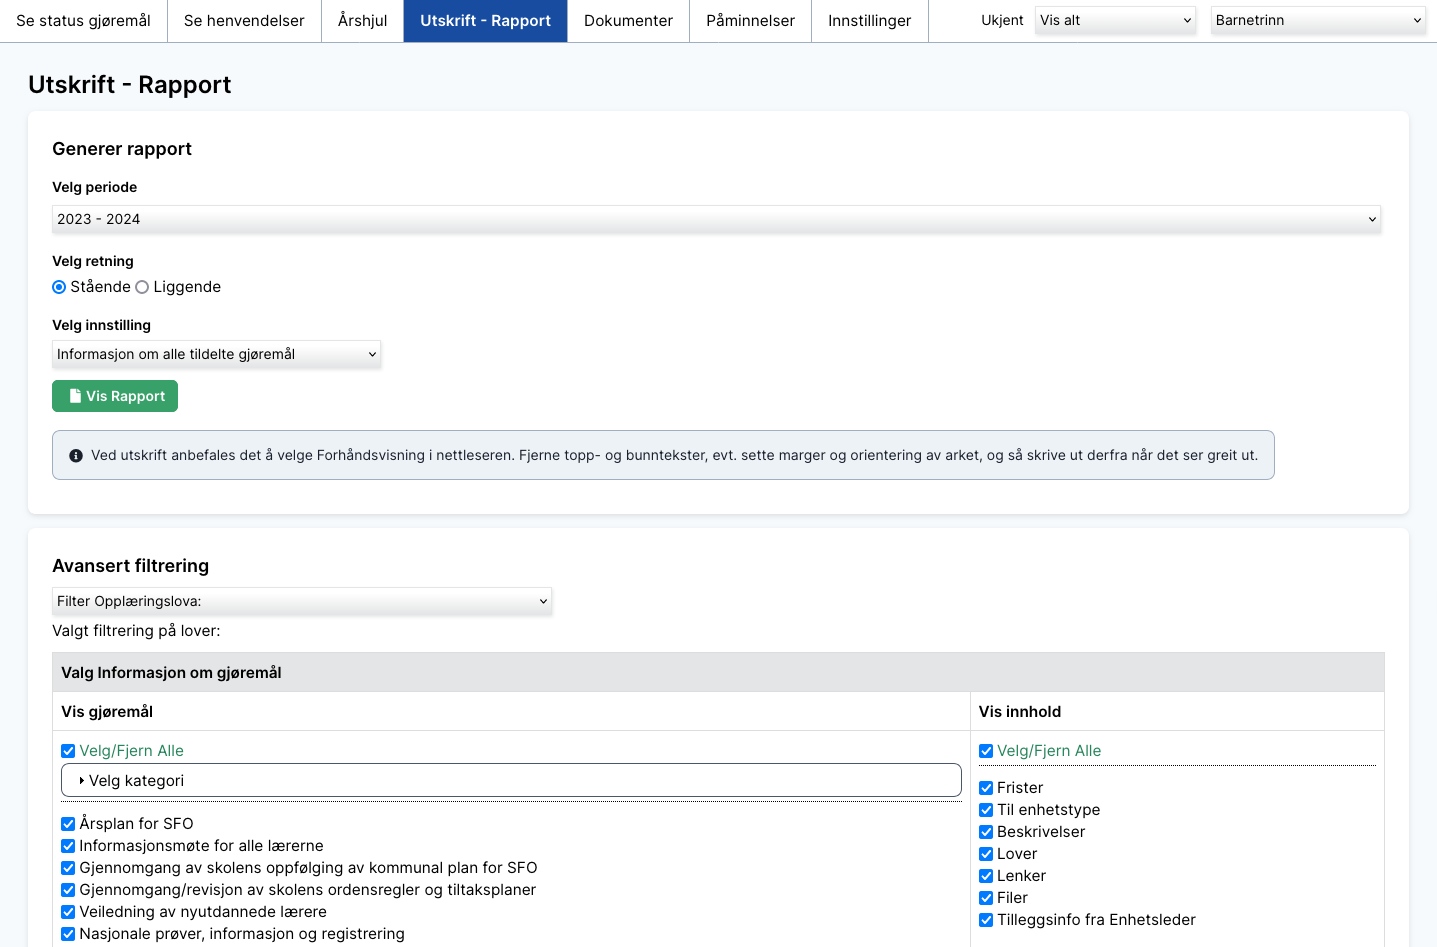Click the 'Valgt filtrering på lover:' text

click(x=136, y=631)
